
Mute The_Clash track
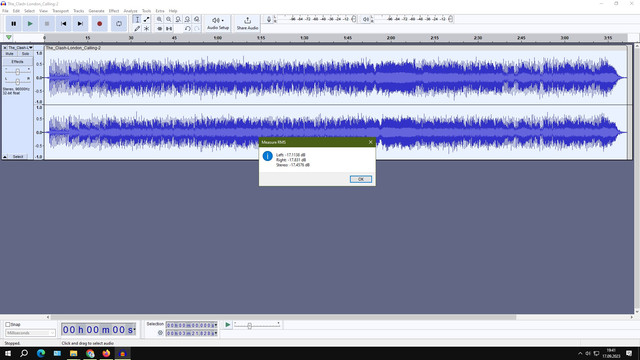click(9, 54)
